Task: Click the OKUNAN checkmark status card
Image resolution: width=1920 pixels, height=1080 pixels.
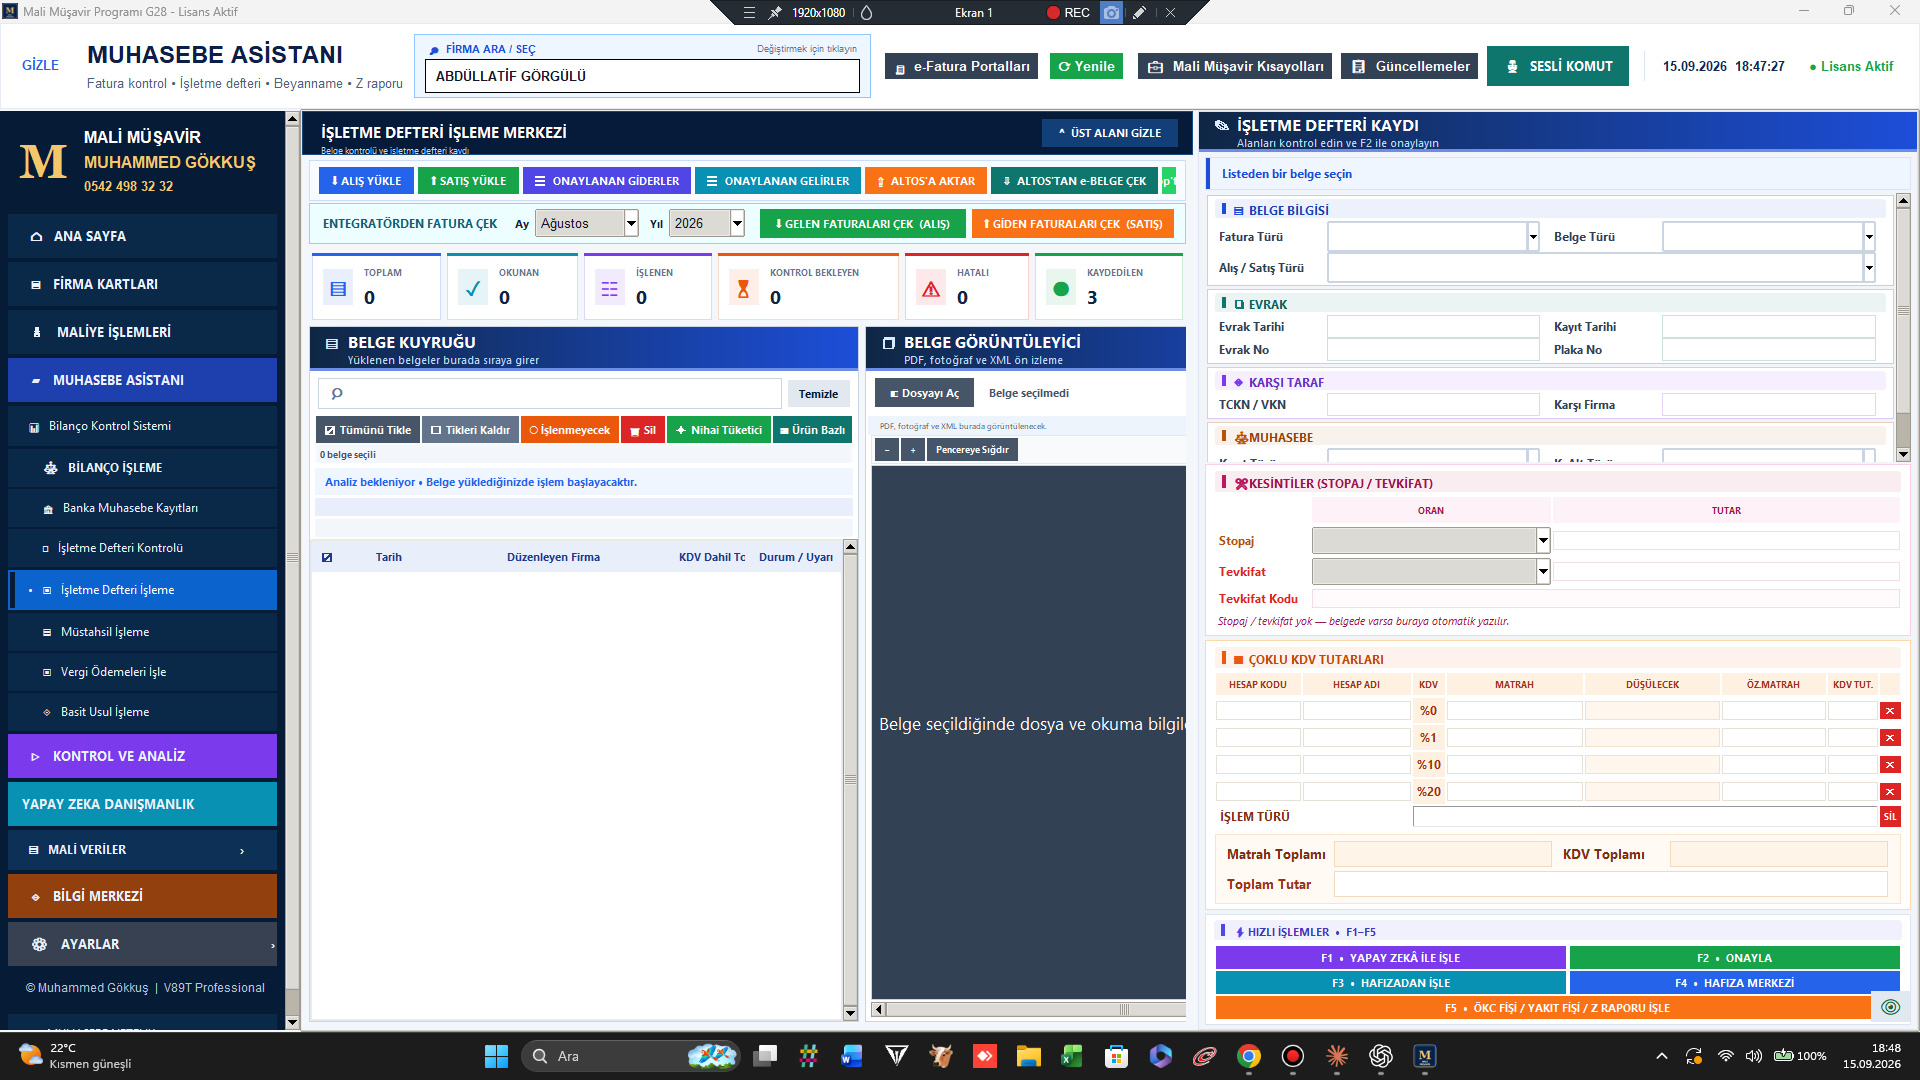Action: 512,287
